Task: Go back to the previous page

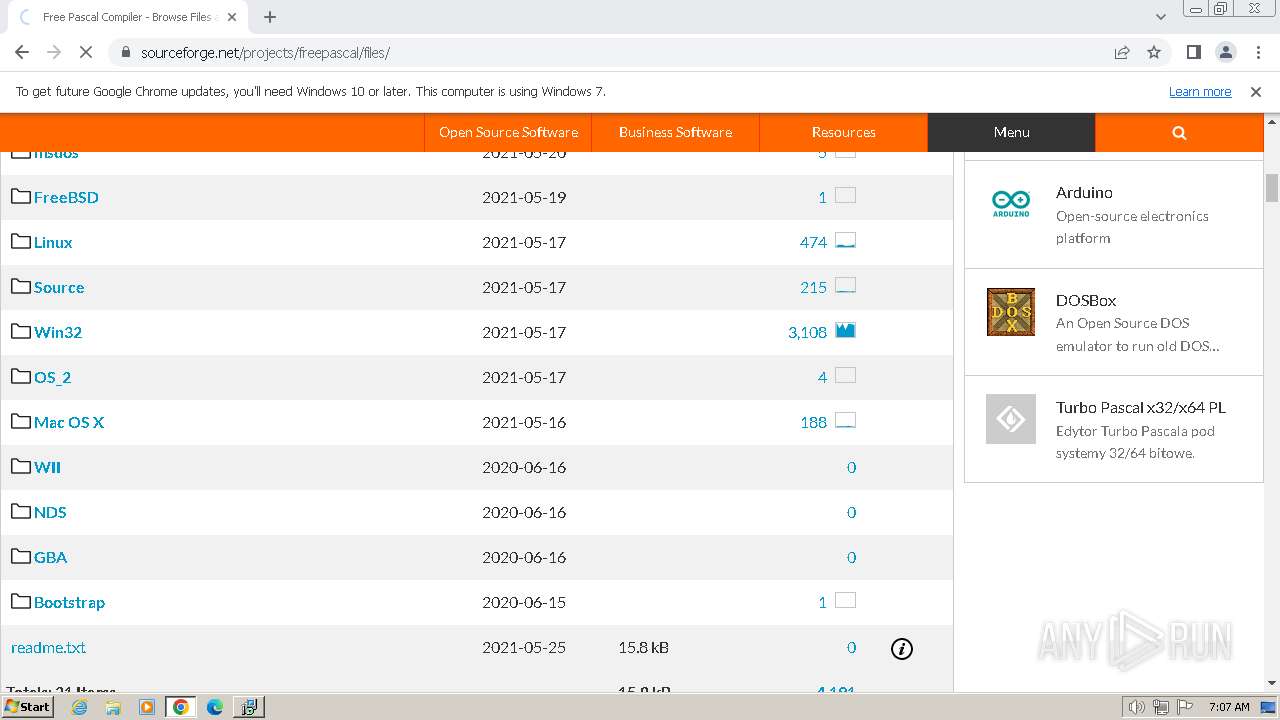Action: tap(22, 52)
